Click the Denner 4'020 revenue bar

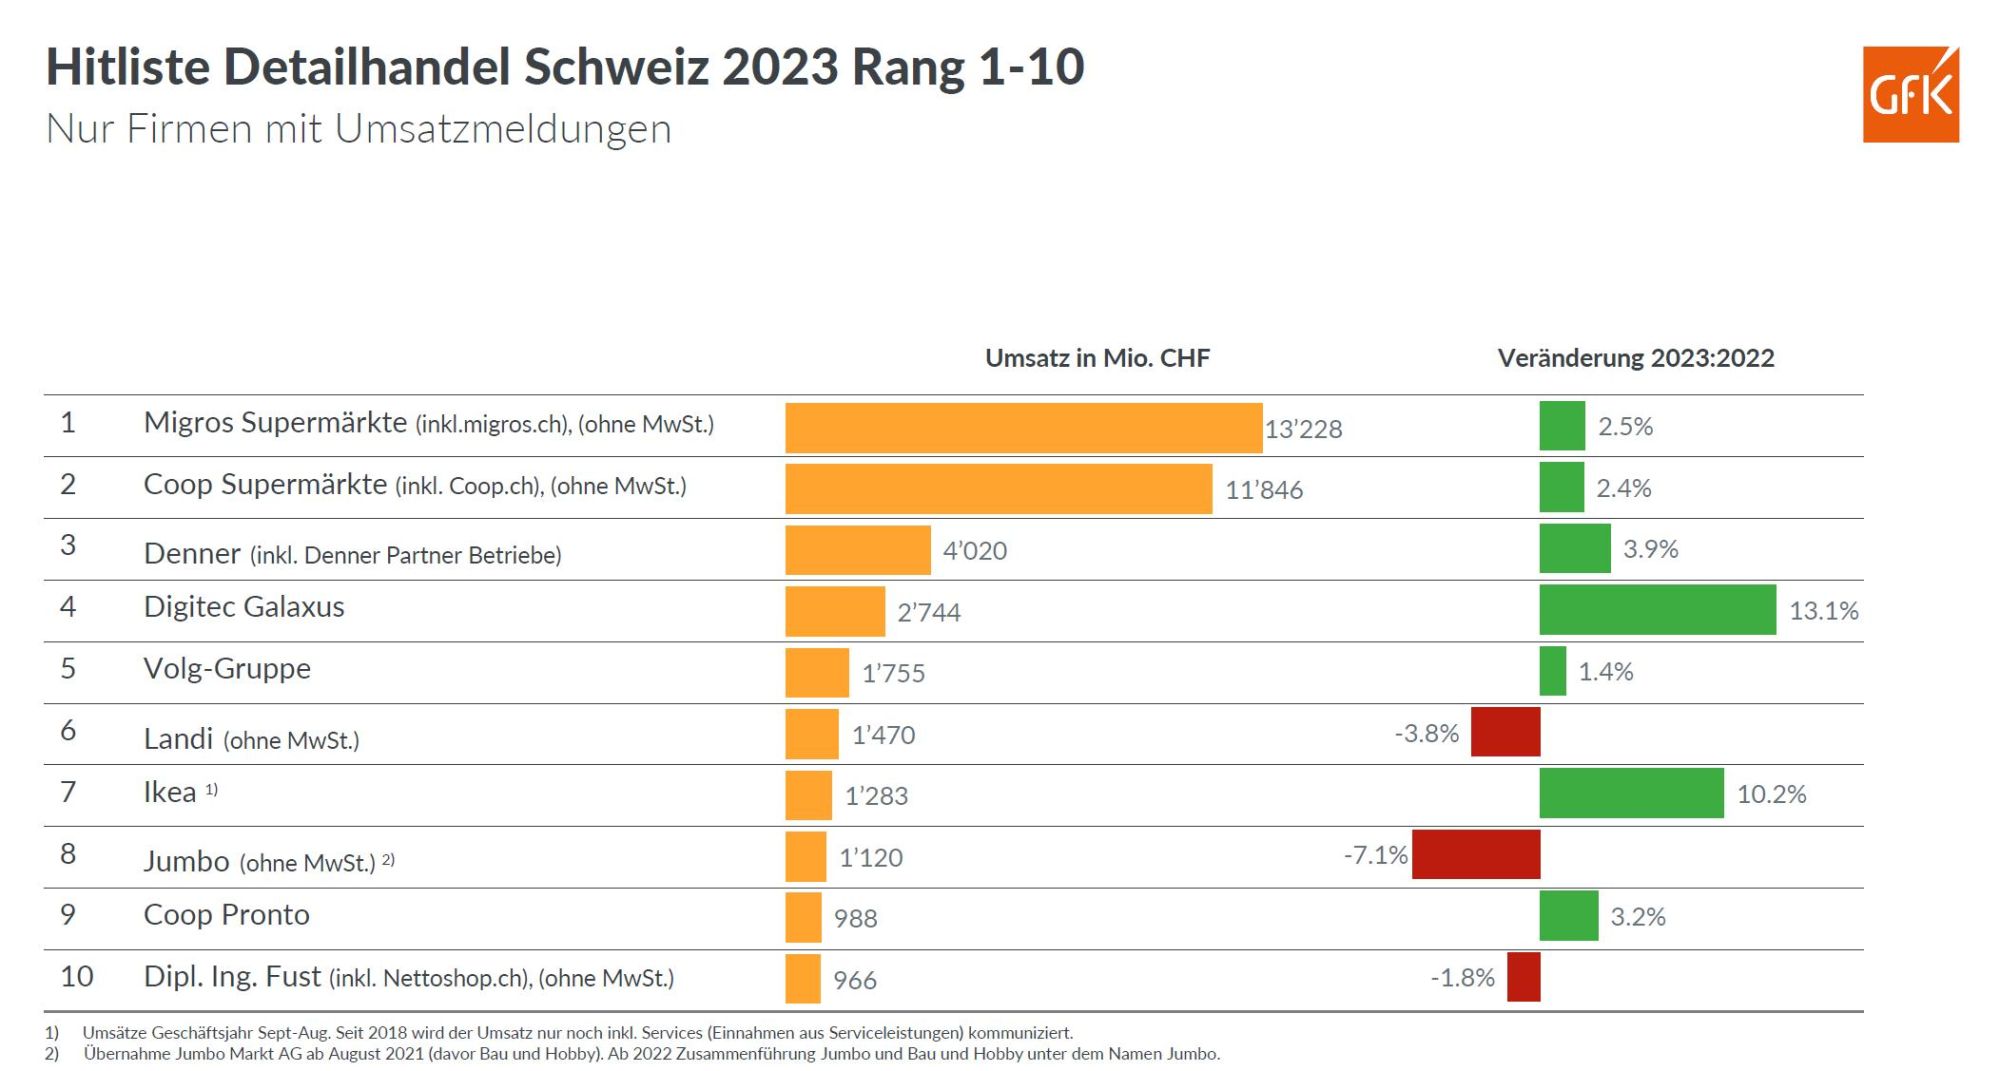857,550
